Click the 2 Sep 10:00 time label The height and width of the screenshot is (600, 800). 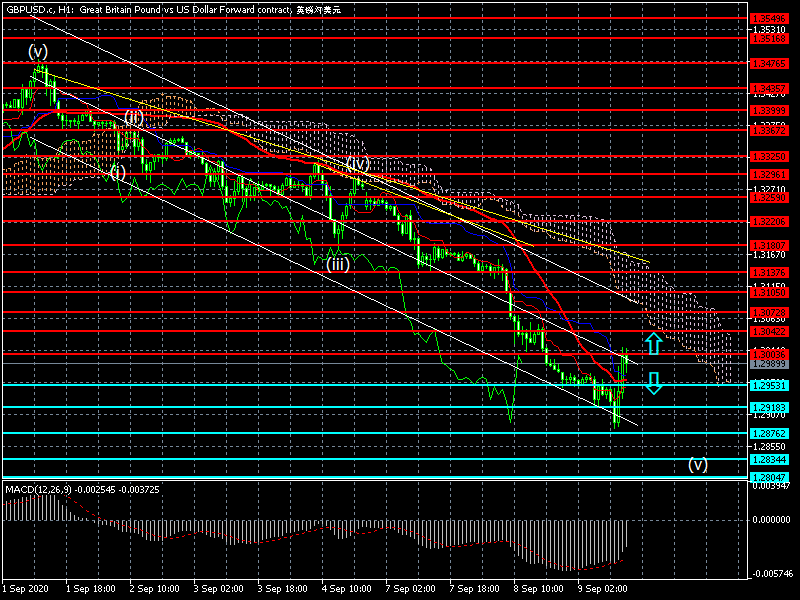(x=155, y=588)
